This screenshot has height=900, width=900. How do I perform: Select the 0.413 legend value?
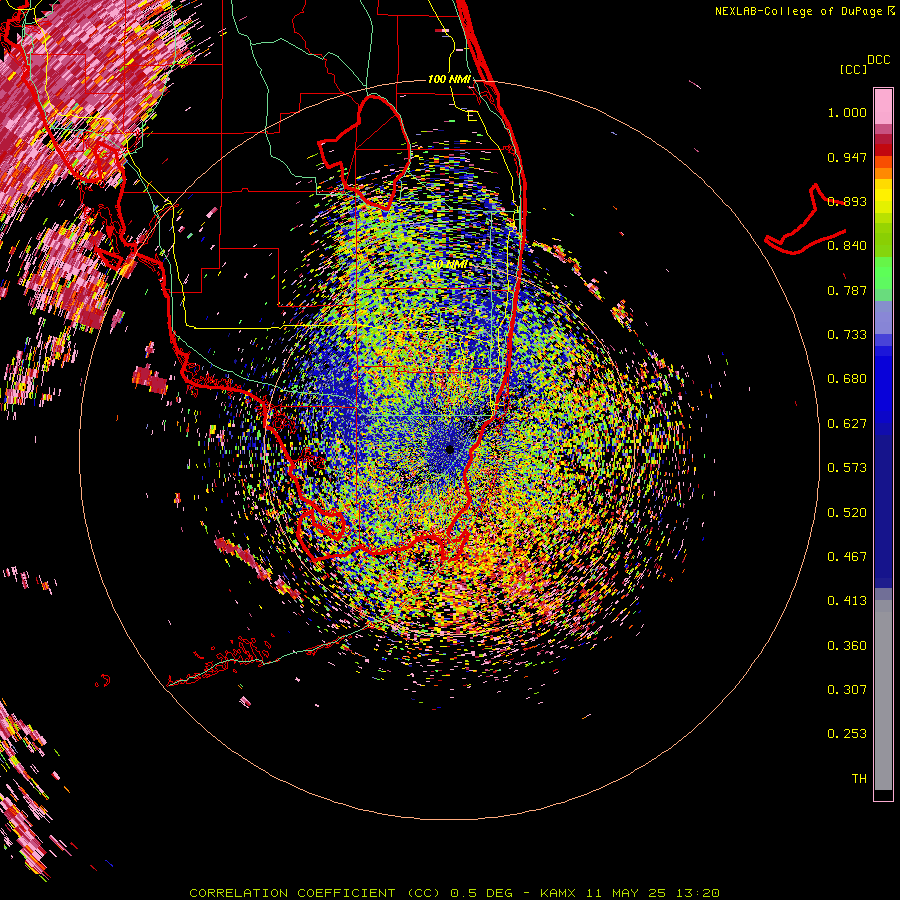[x=847, y=601]
